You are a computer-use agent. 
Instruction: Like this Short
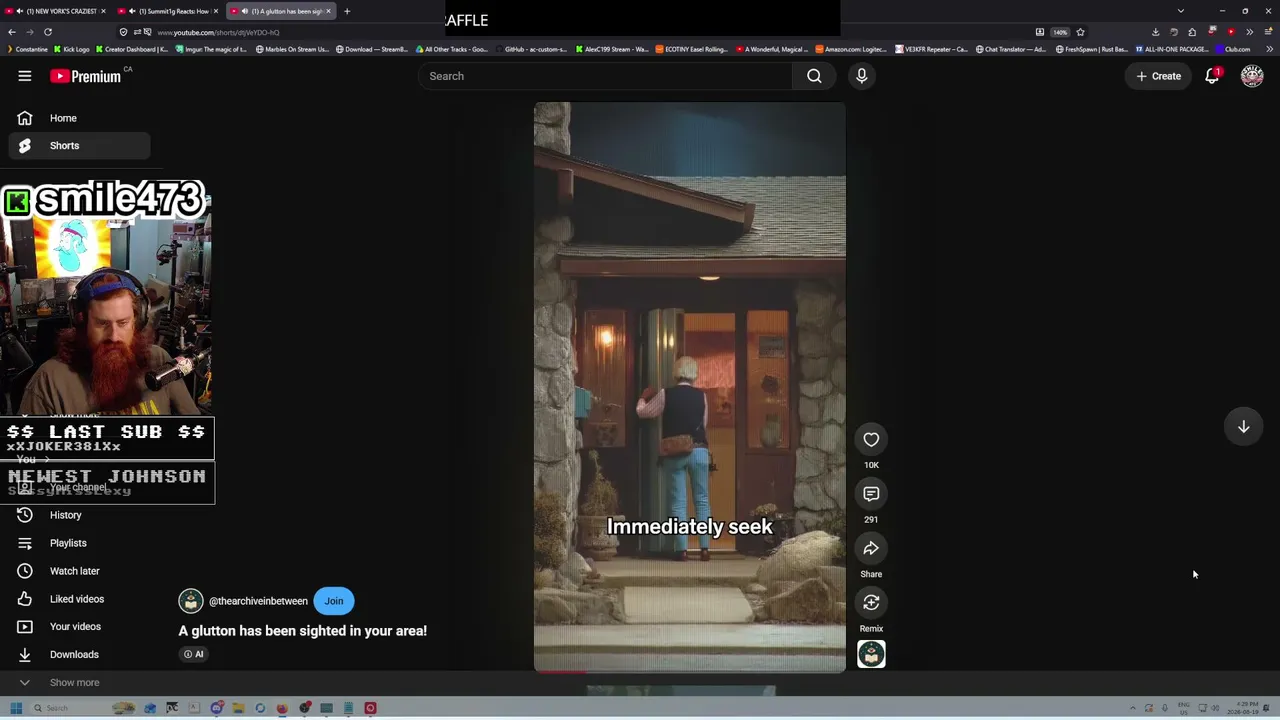pos(871,440)
